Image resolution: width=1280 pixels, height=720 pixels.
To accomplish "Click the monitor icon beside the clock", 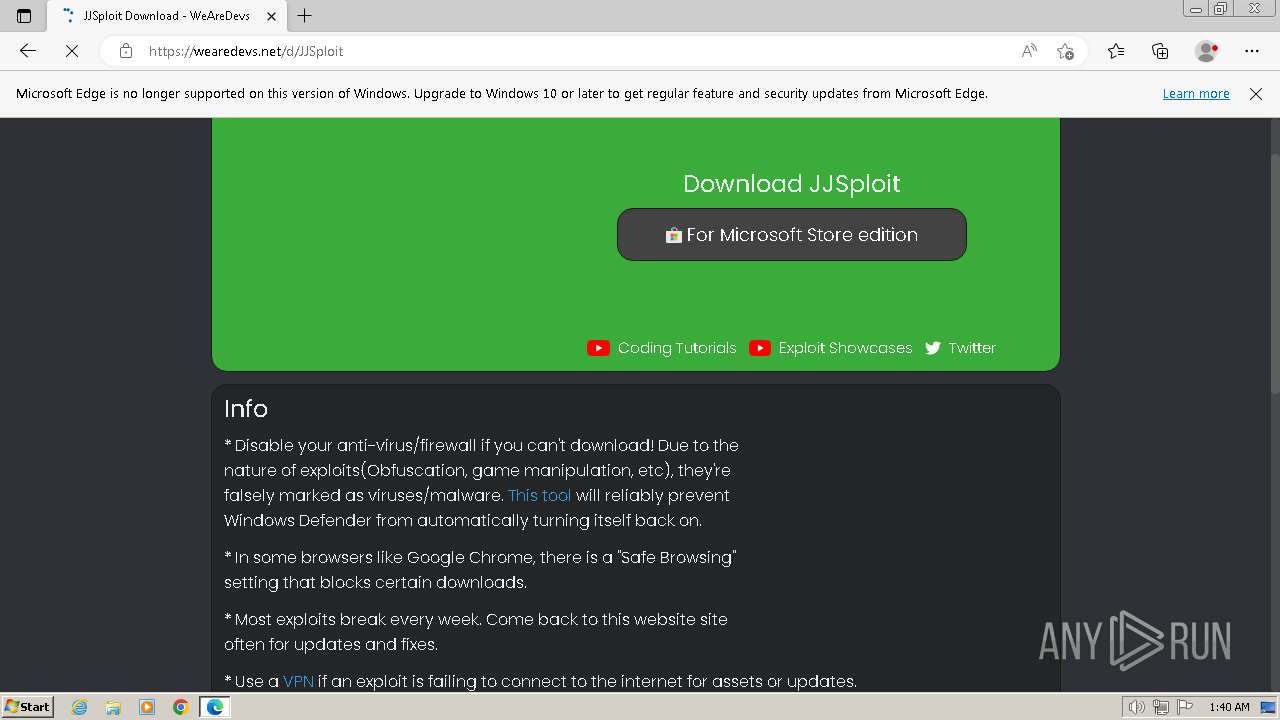I will coord(1268,707).
